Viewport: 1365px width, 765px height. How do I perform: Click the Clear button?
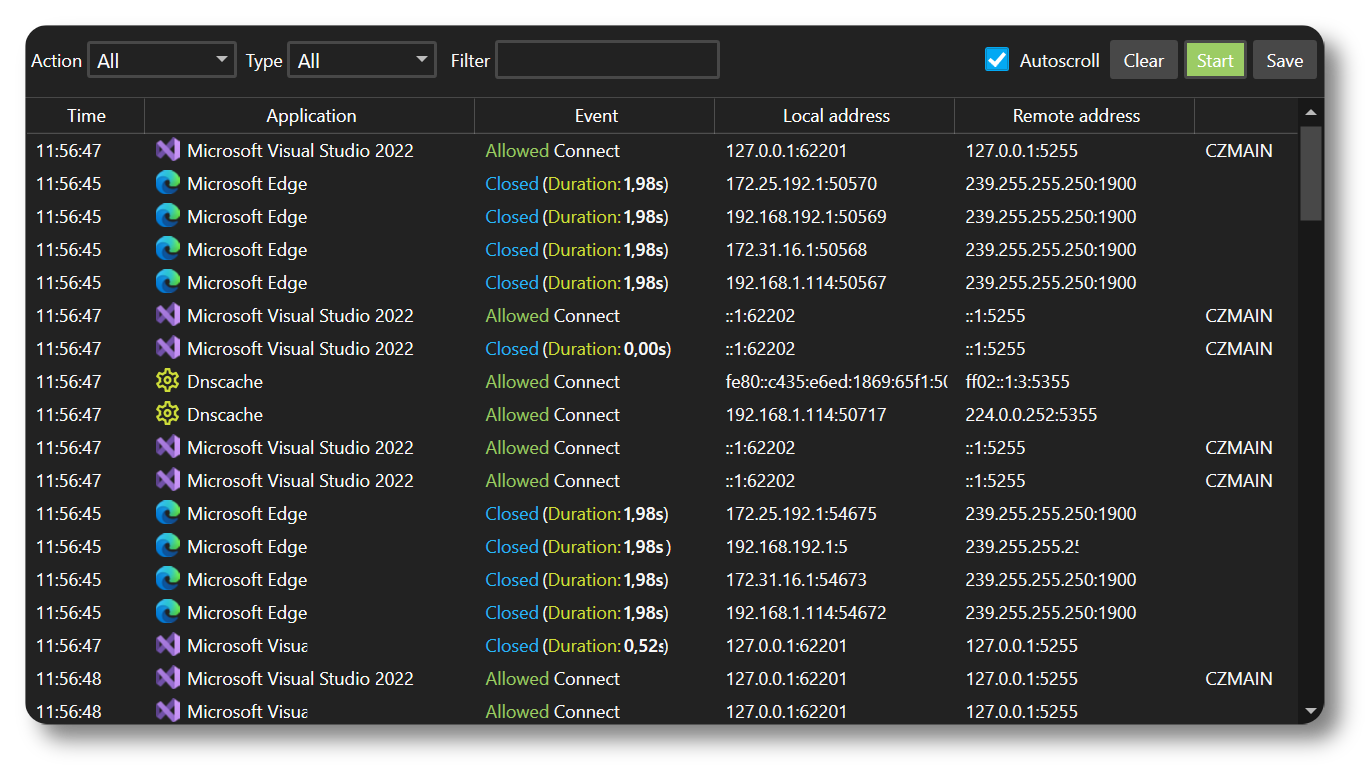(x=1143, y=60)
